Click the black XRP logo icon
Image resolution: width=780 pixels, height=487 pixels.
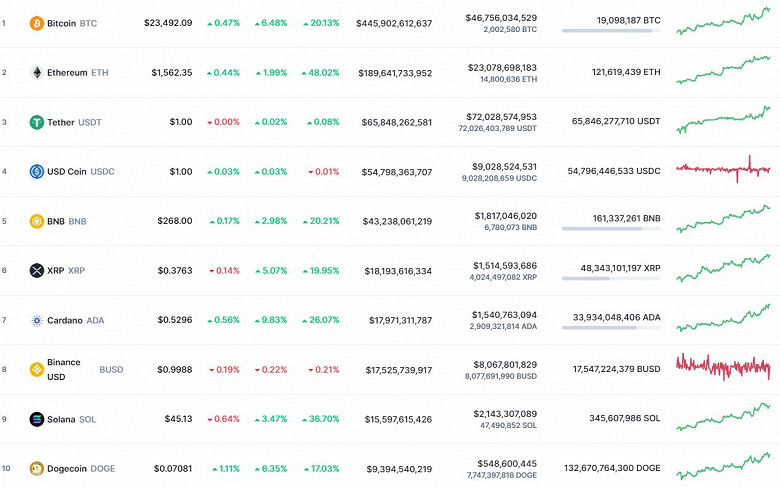click(x=37, y=270)
